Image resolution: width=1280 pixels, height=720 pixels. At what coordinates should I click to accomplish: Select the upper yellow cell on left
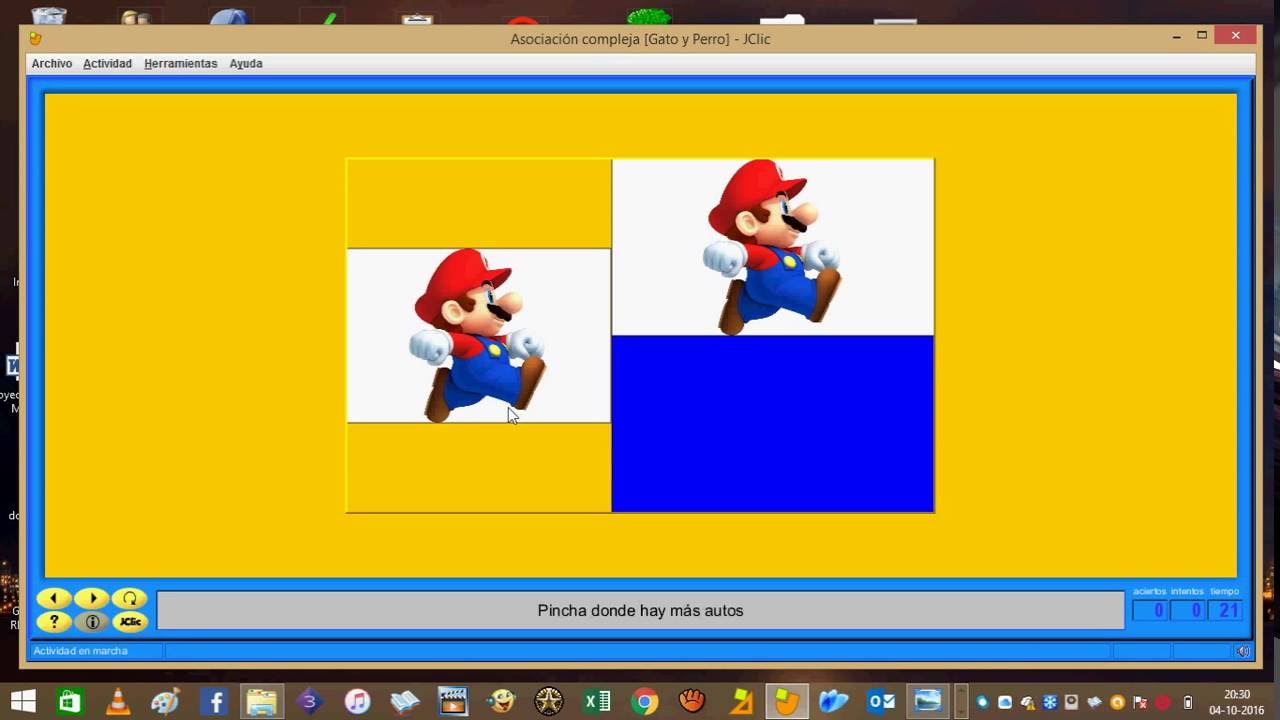pos(478,203)
